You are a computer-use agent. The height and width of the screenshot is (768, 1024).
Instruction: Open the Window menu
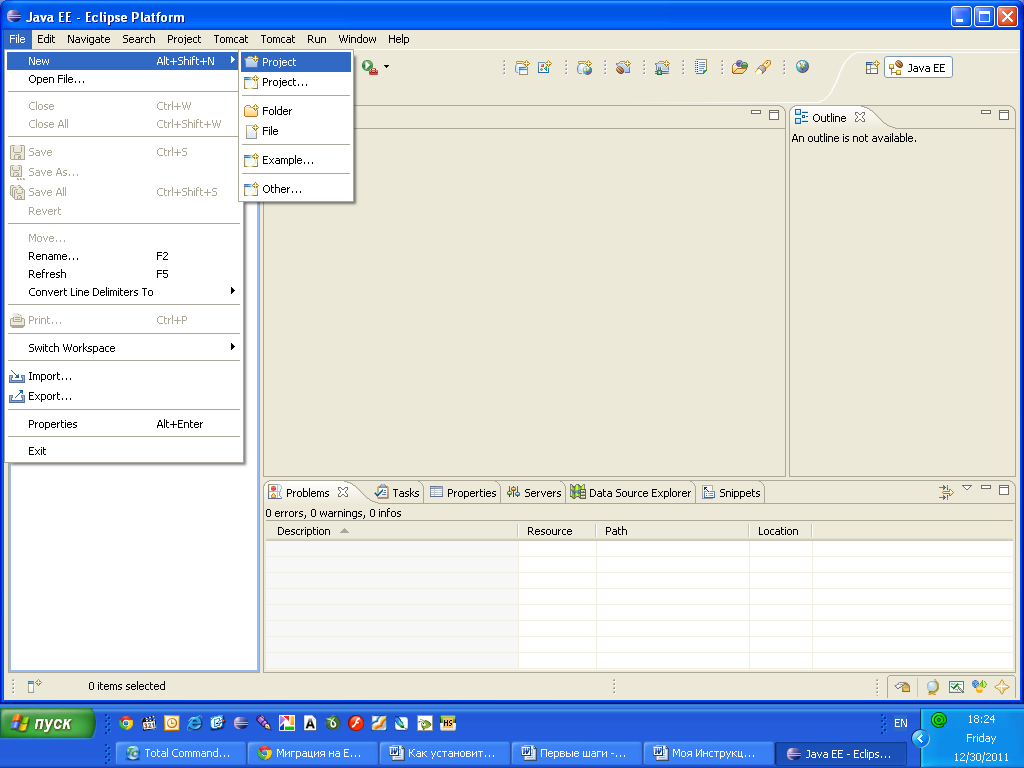[357, 39]
